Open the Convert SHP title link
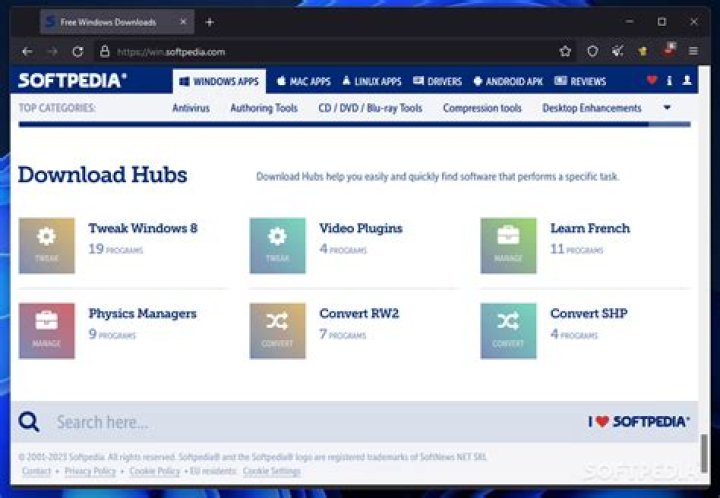This screenshot has height=498, width=720. click(589, 313)
